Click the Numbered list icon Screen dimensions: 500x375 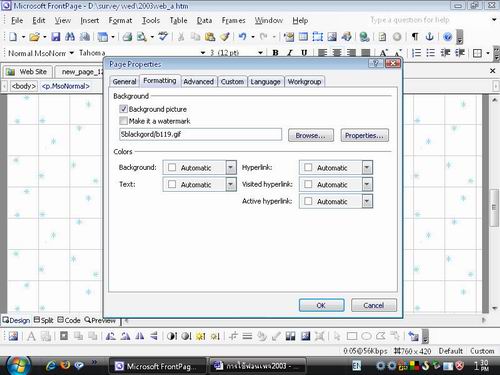(x=416, y=53)
